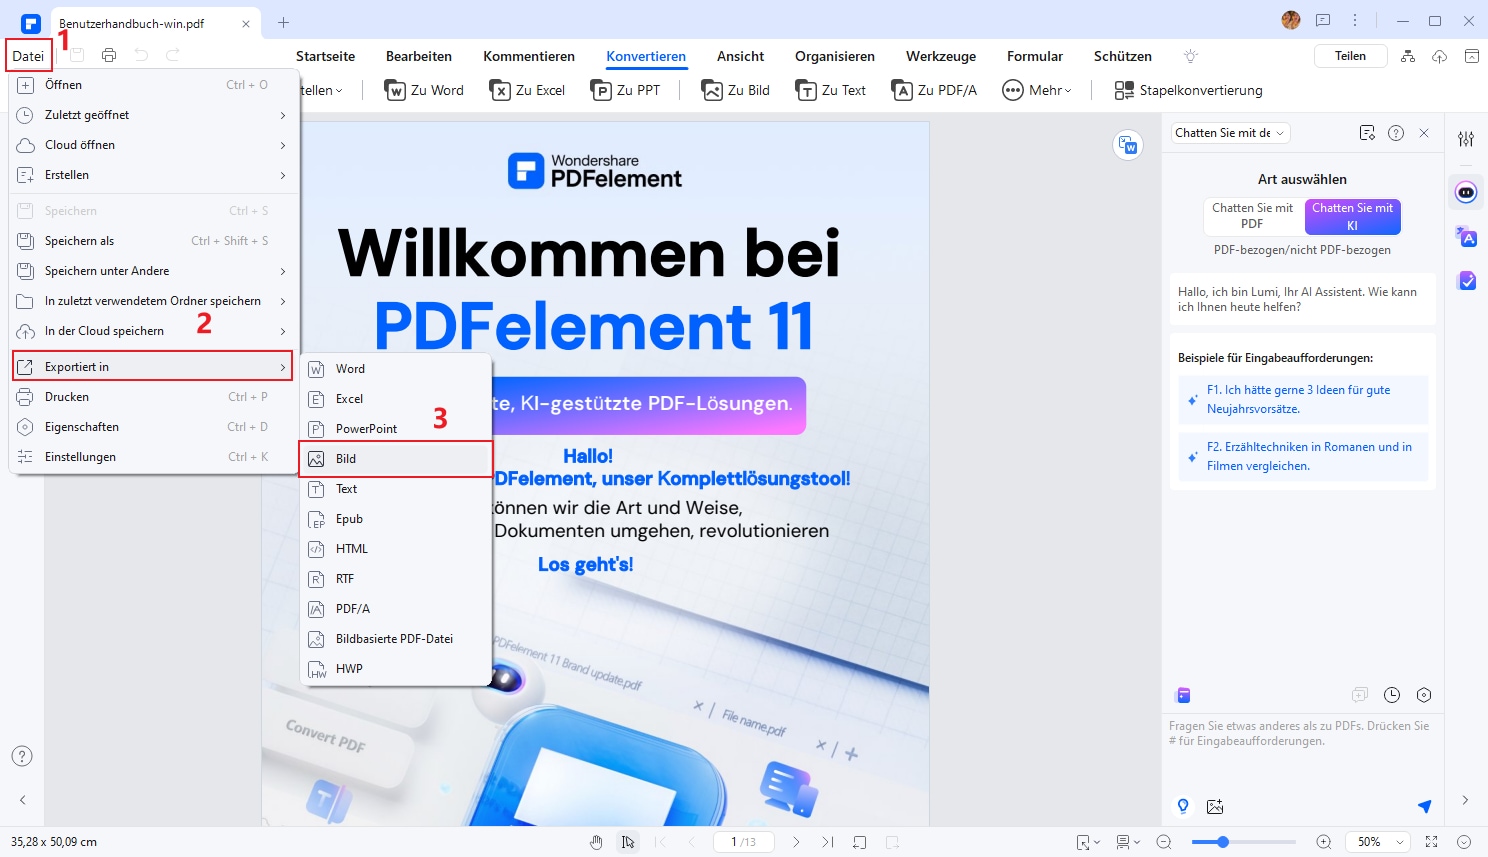This screenshot has width=1488, height=857.
Task: Click the chat input field
Action: [x=1302, y=753]
